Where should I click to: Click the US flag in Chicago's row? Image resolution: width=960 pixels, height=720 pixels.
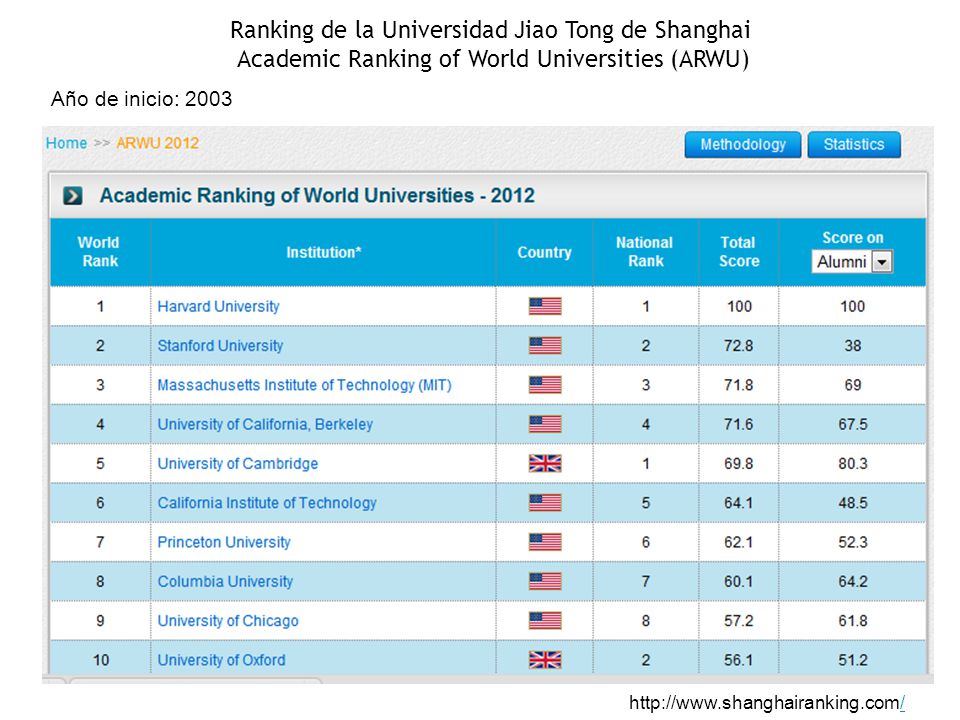[545, 621]
